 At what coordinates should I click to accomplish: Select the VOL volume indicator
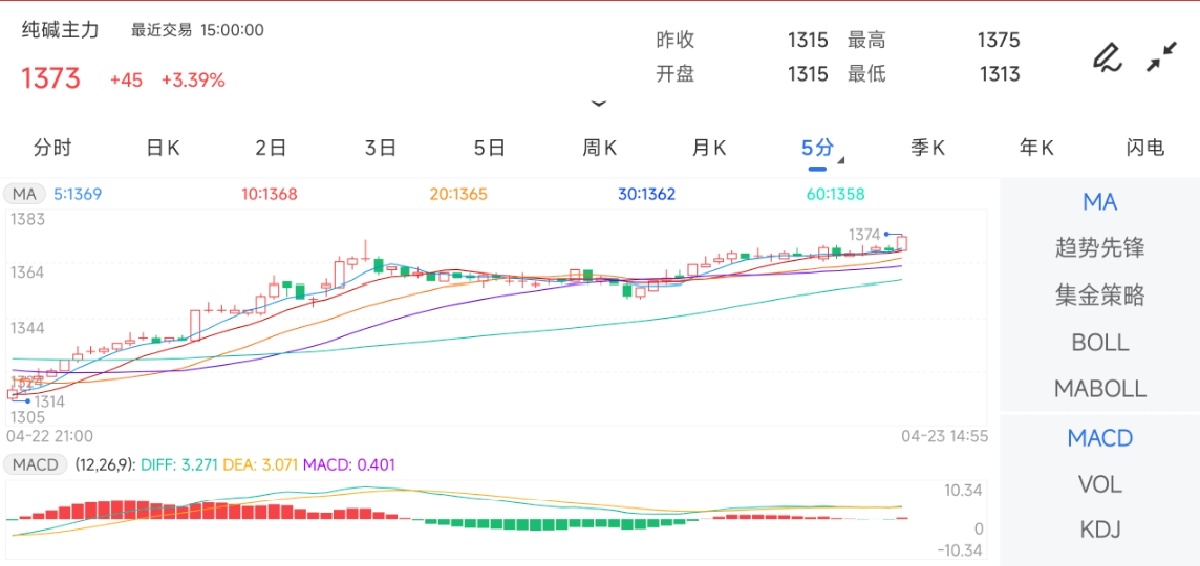pyautogui.click(x=1100, y=484)
